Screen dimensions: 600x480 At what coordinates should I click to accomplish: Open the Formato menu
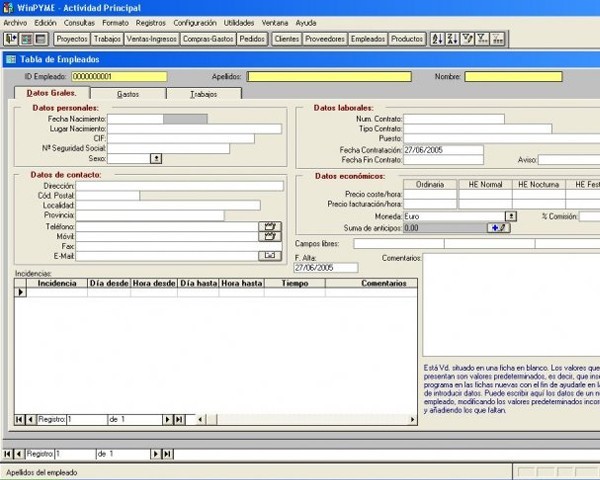coord(116,23)
